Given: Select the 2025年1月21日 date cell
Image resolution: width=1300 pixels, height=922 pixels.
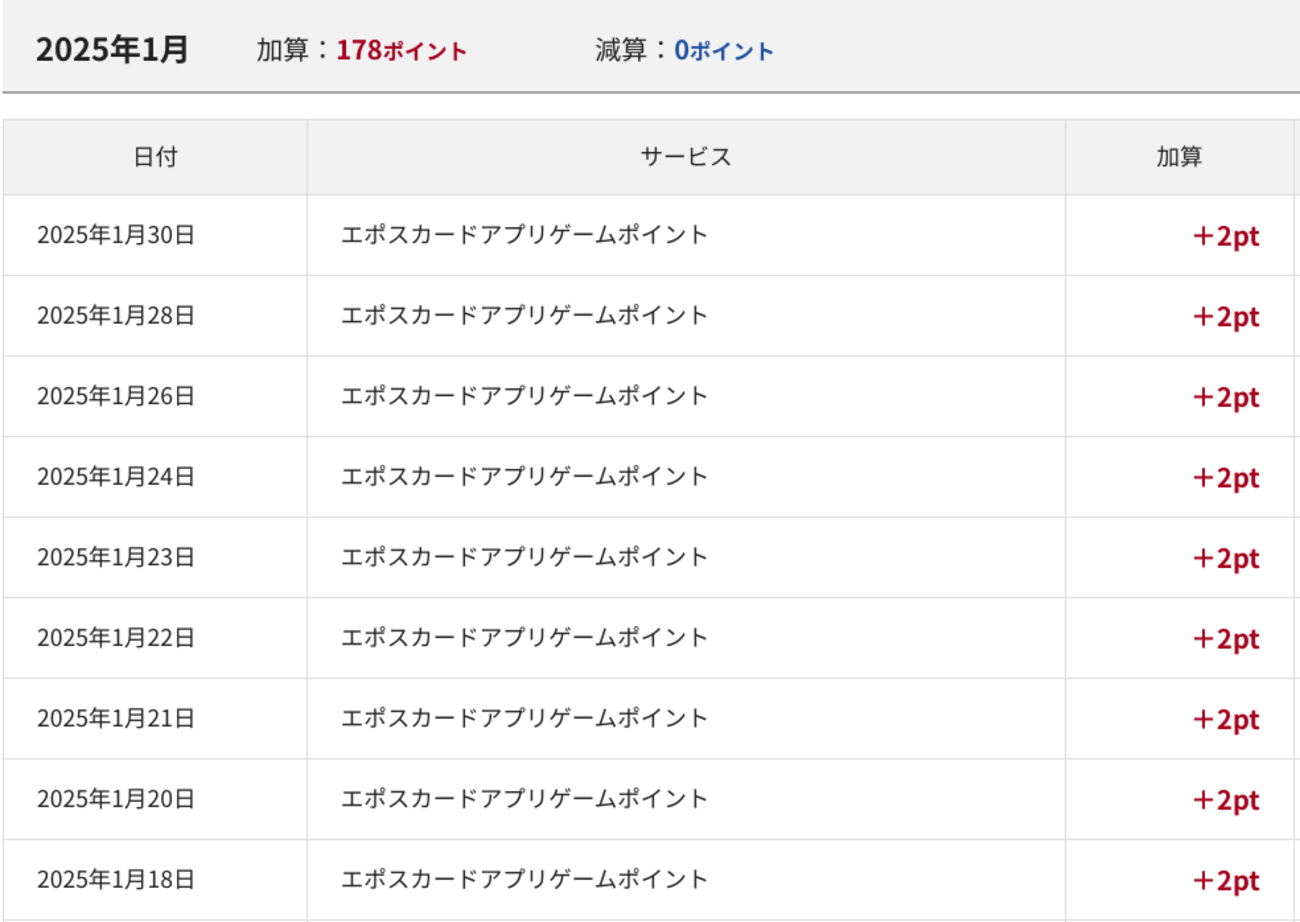Looking at the screenshot, I should coord(116,719).
